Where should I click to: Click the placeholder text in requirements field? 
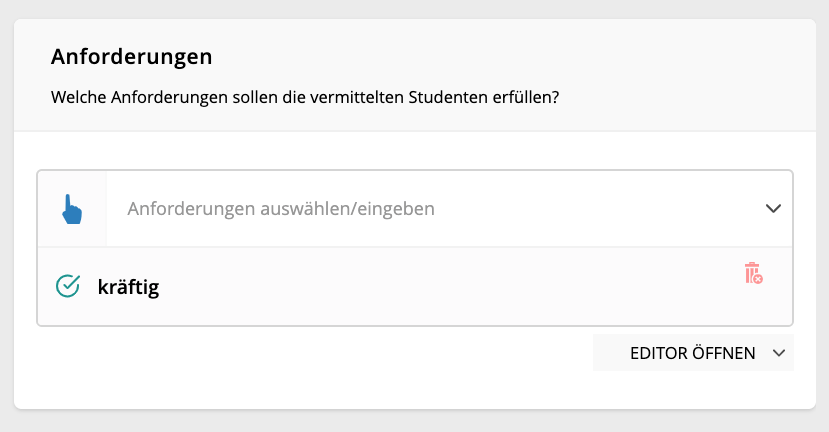(x=281, y=209)
